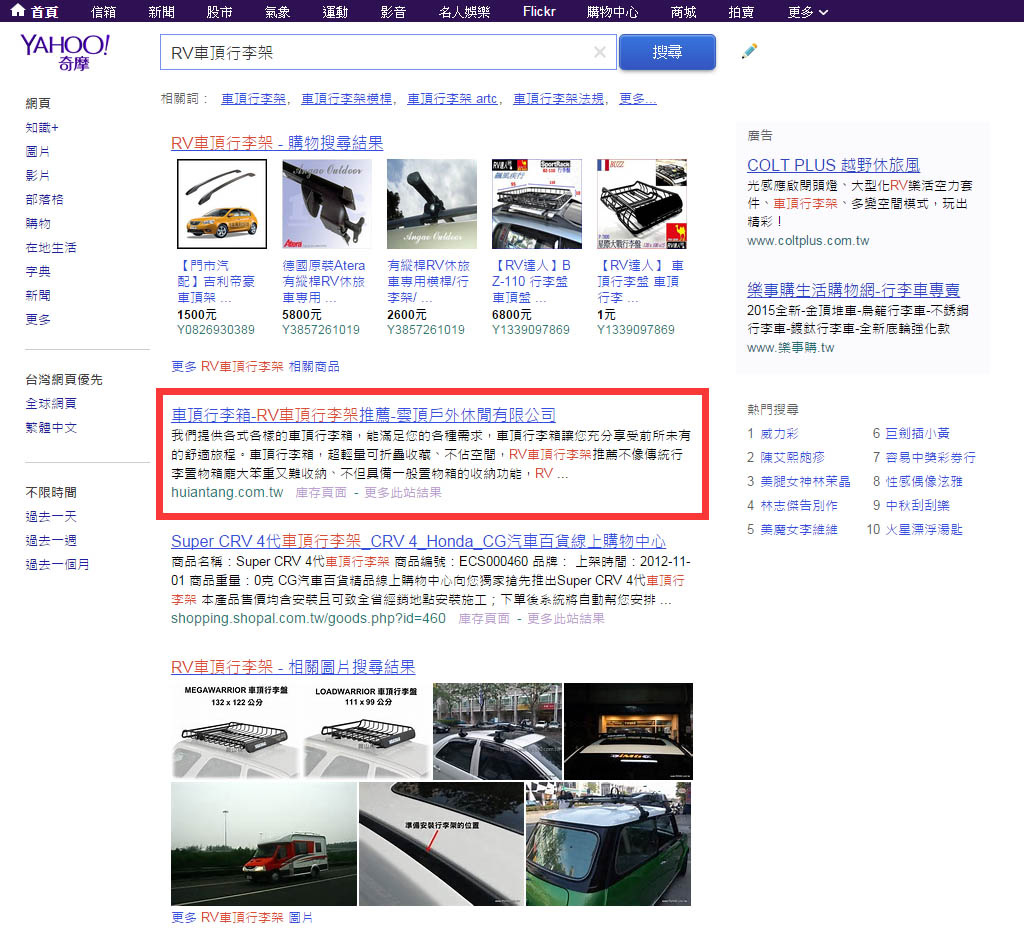Open Flickr in top navigation
Screen dimensions: 1024x931
(539, 12)
